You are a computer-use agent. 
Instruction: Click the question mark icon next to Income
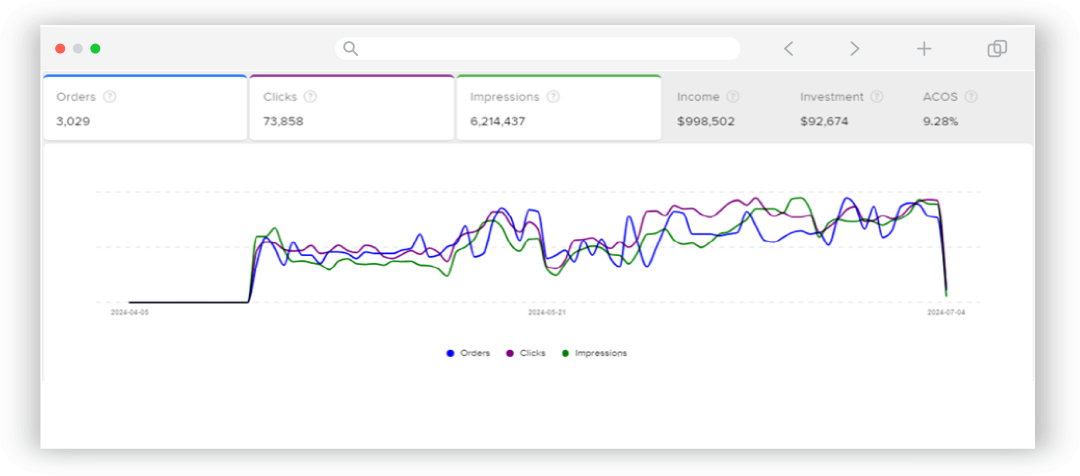point(733,97)
